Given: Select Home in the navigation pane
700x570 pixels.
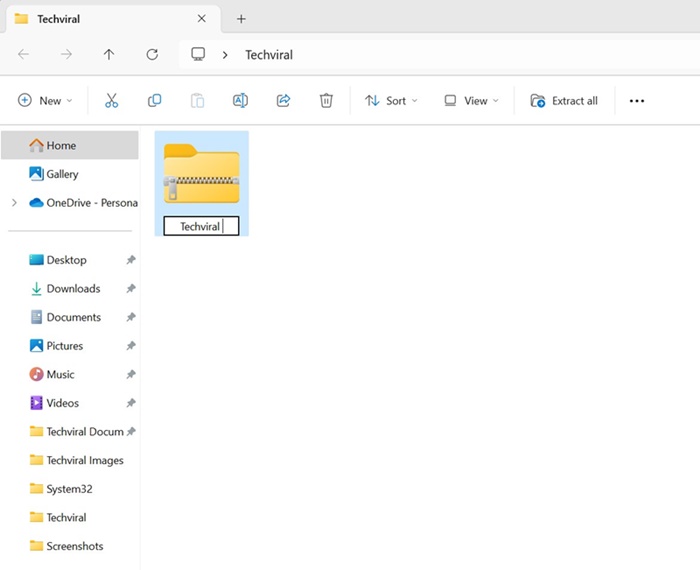Looking at the screenshot, I should pos(70,145).
